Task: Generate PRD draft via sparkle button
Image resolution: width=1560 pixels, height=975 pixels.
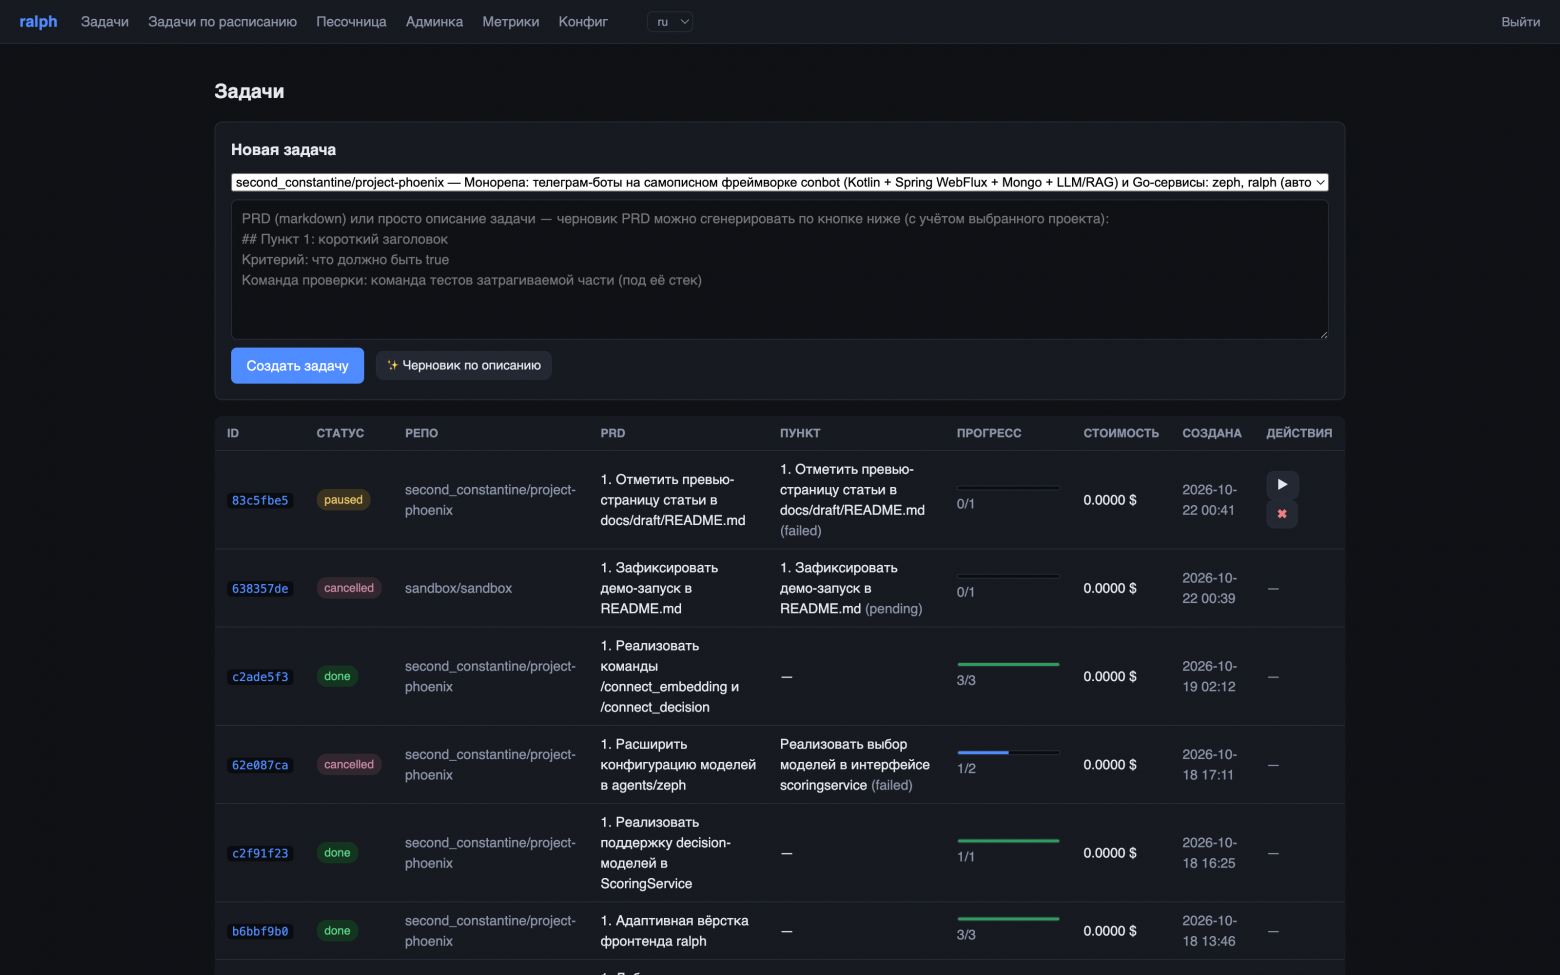Action: pos(464,365)
